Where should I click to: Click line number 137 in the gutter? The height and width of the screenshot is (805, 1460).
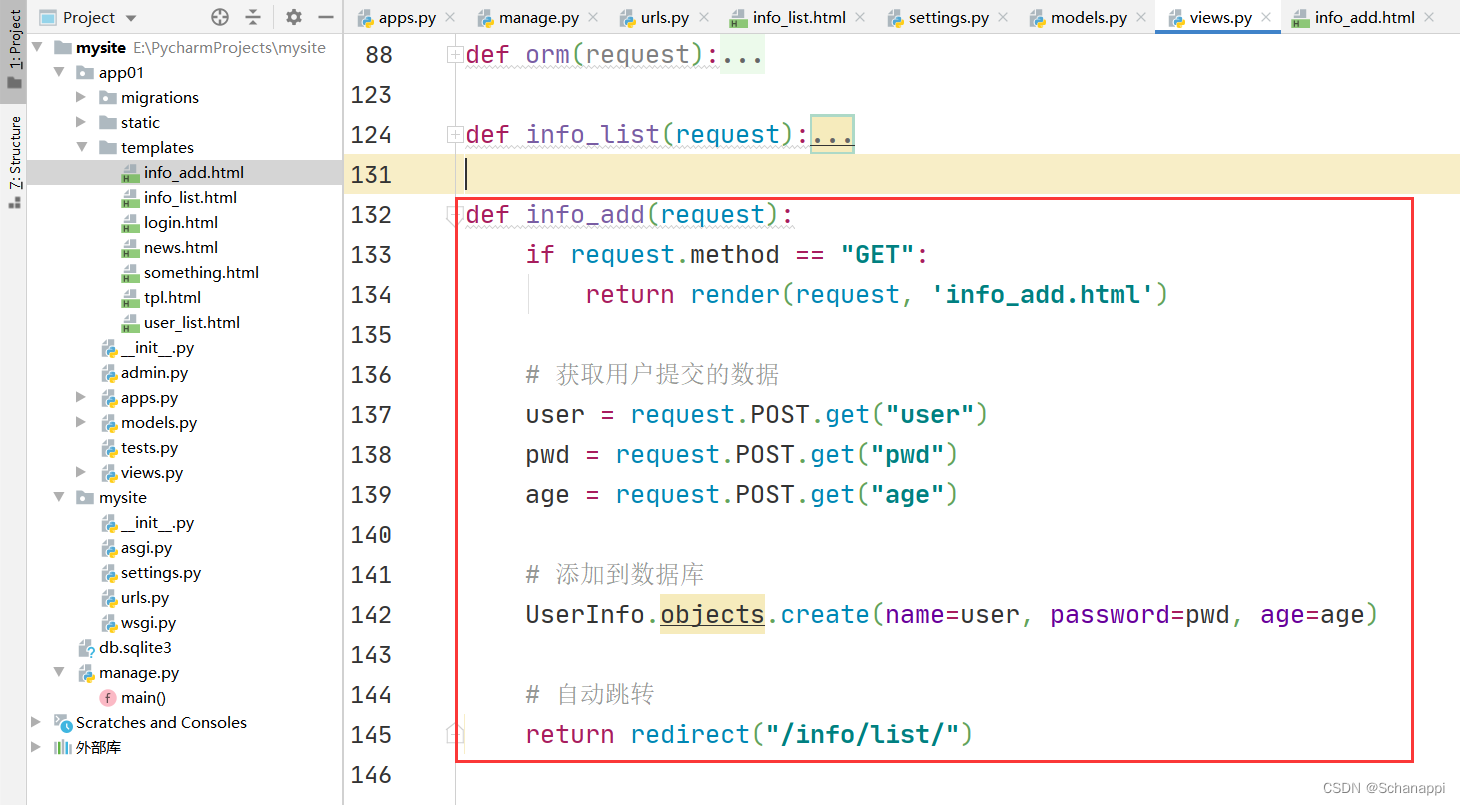tap(371, 414)
